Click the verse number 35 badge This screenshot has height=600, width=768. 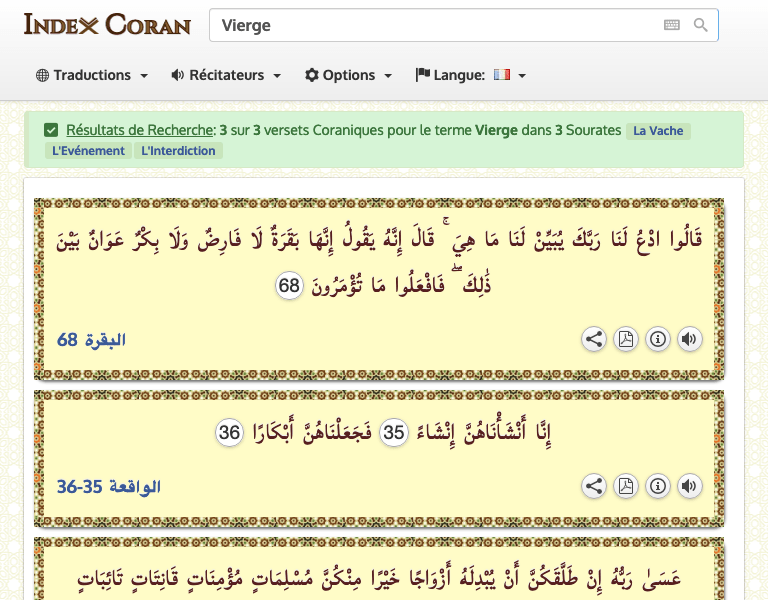394,432
